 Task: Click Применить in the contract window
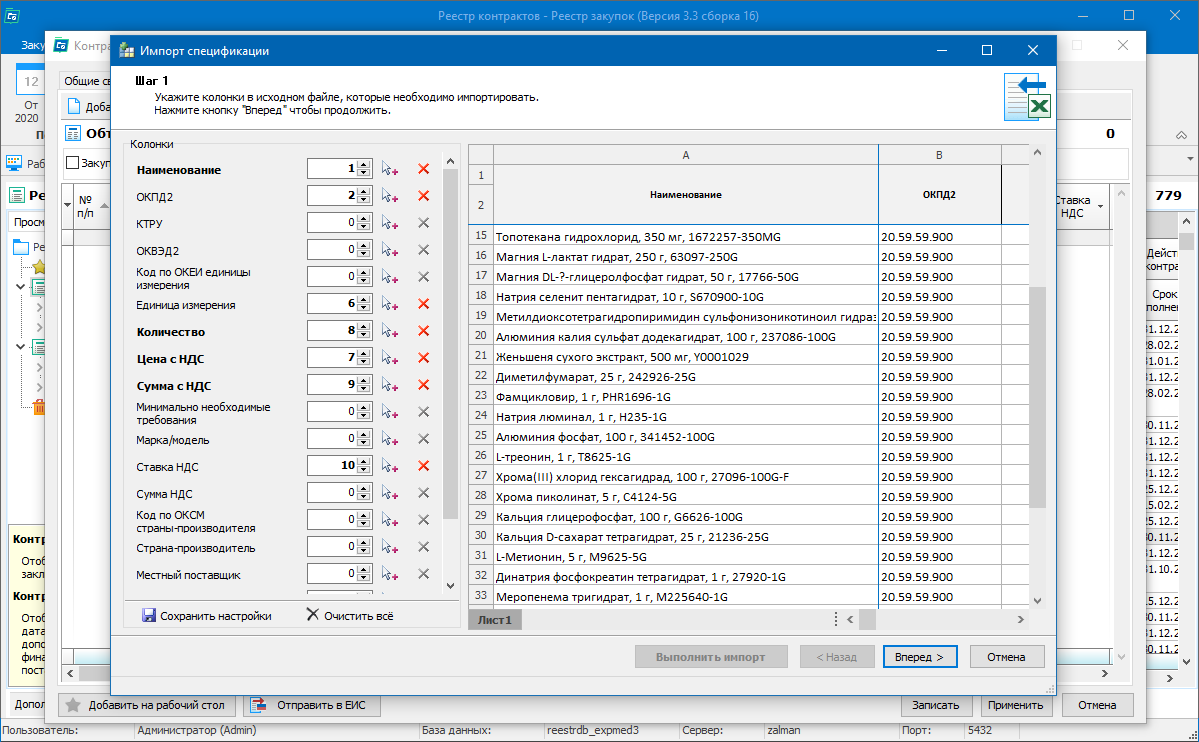(1015, 705)
